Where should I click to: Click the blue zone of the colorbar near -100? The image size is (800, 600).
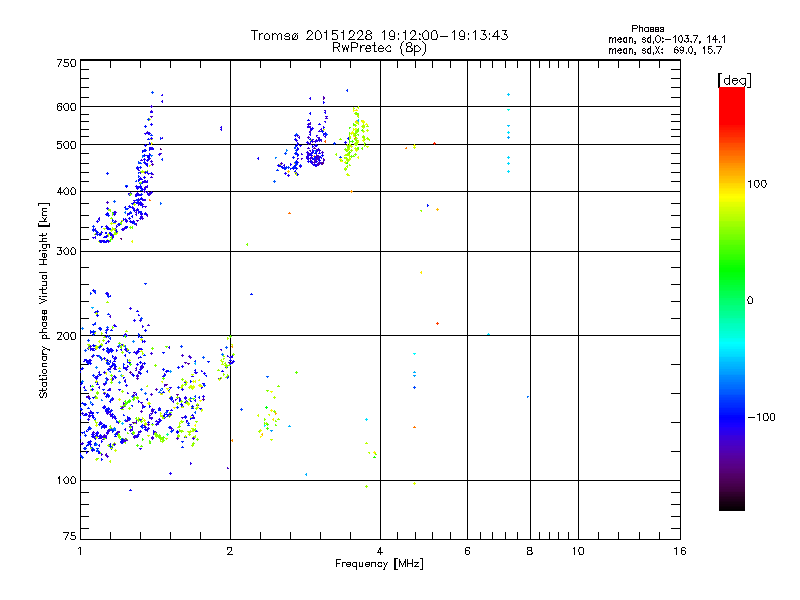click(x=732, y=416)
